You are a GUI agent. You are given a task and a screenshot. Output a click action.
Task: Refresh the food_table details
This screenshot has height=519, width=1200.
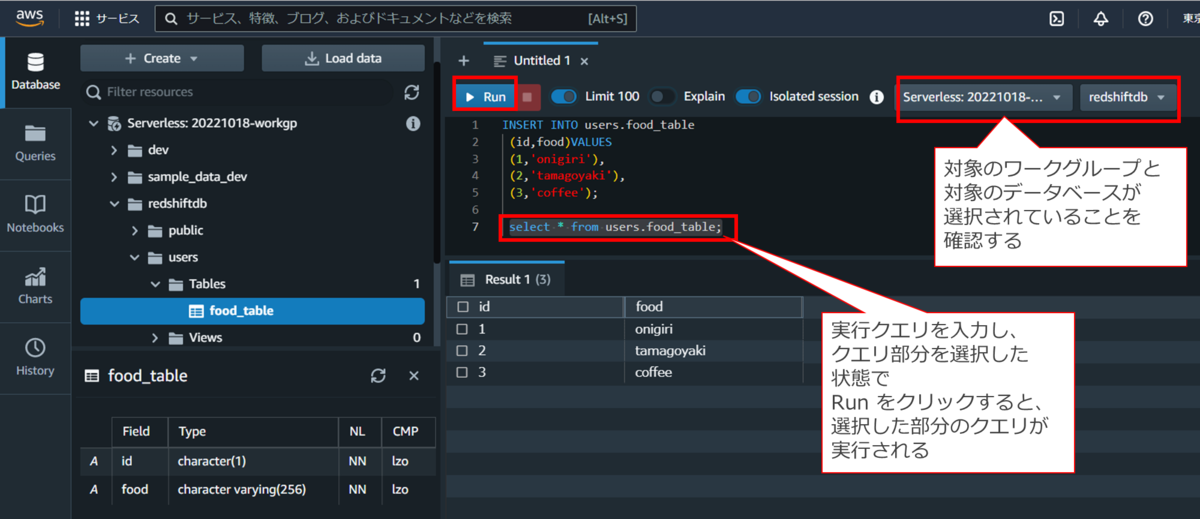(x=378, y=376)
